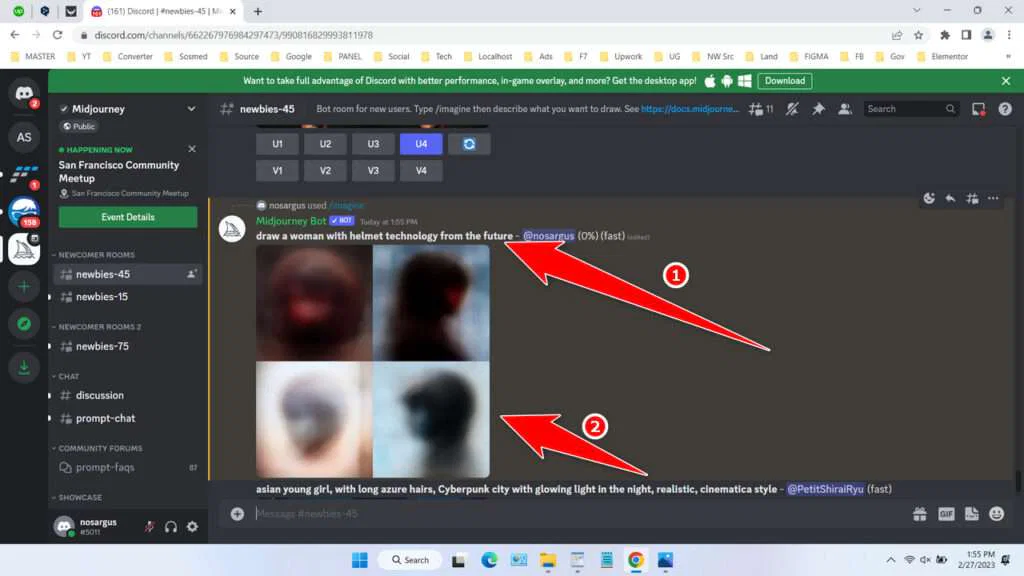1024x576 pixels.
Task: Deafen audio with the headphone icon
Action: click(x=170, y=526)
